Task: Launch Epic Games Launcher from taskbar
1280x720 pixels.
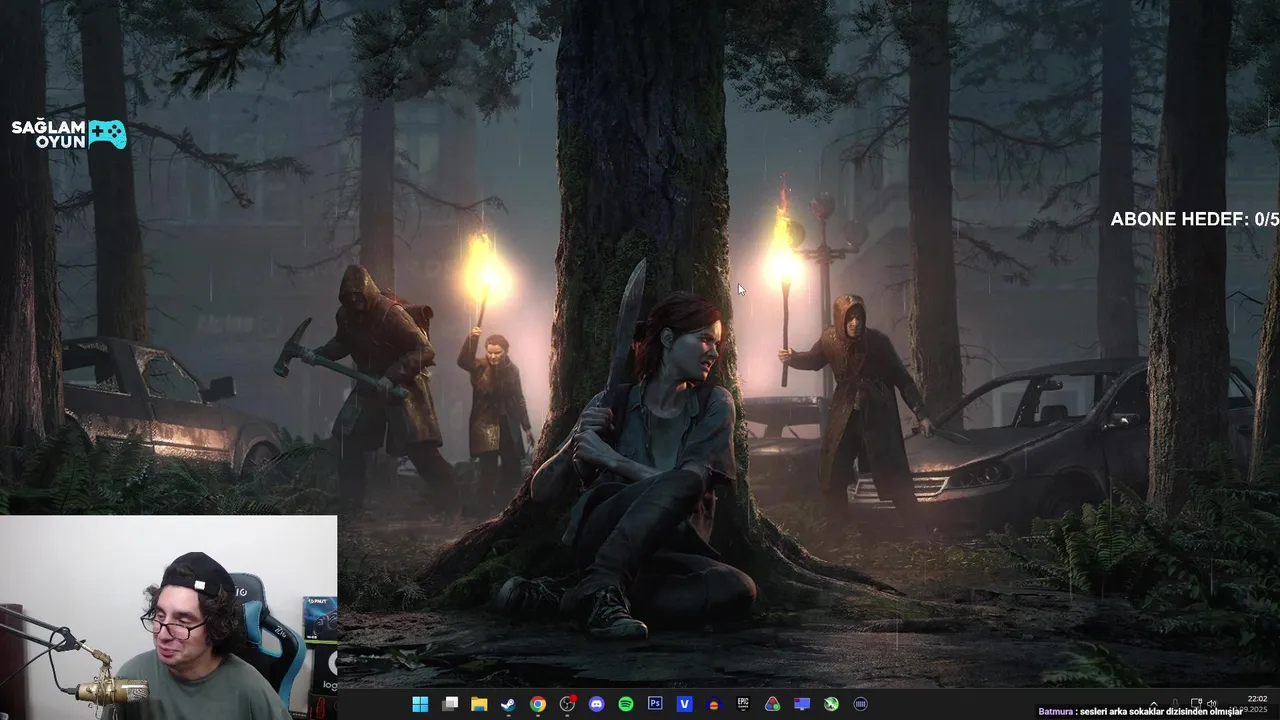Action: [743, 704]
